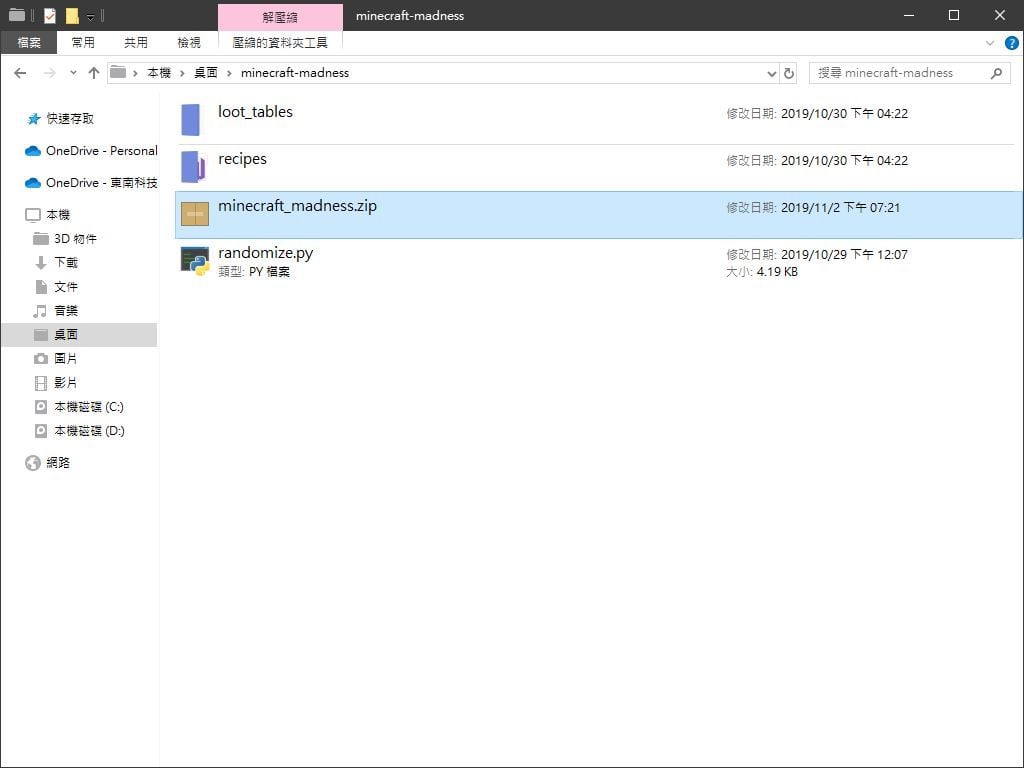
Task: Click the 解壓縮 contextual tab header
Action: 280,18
